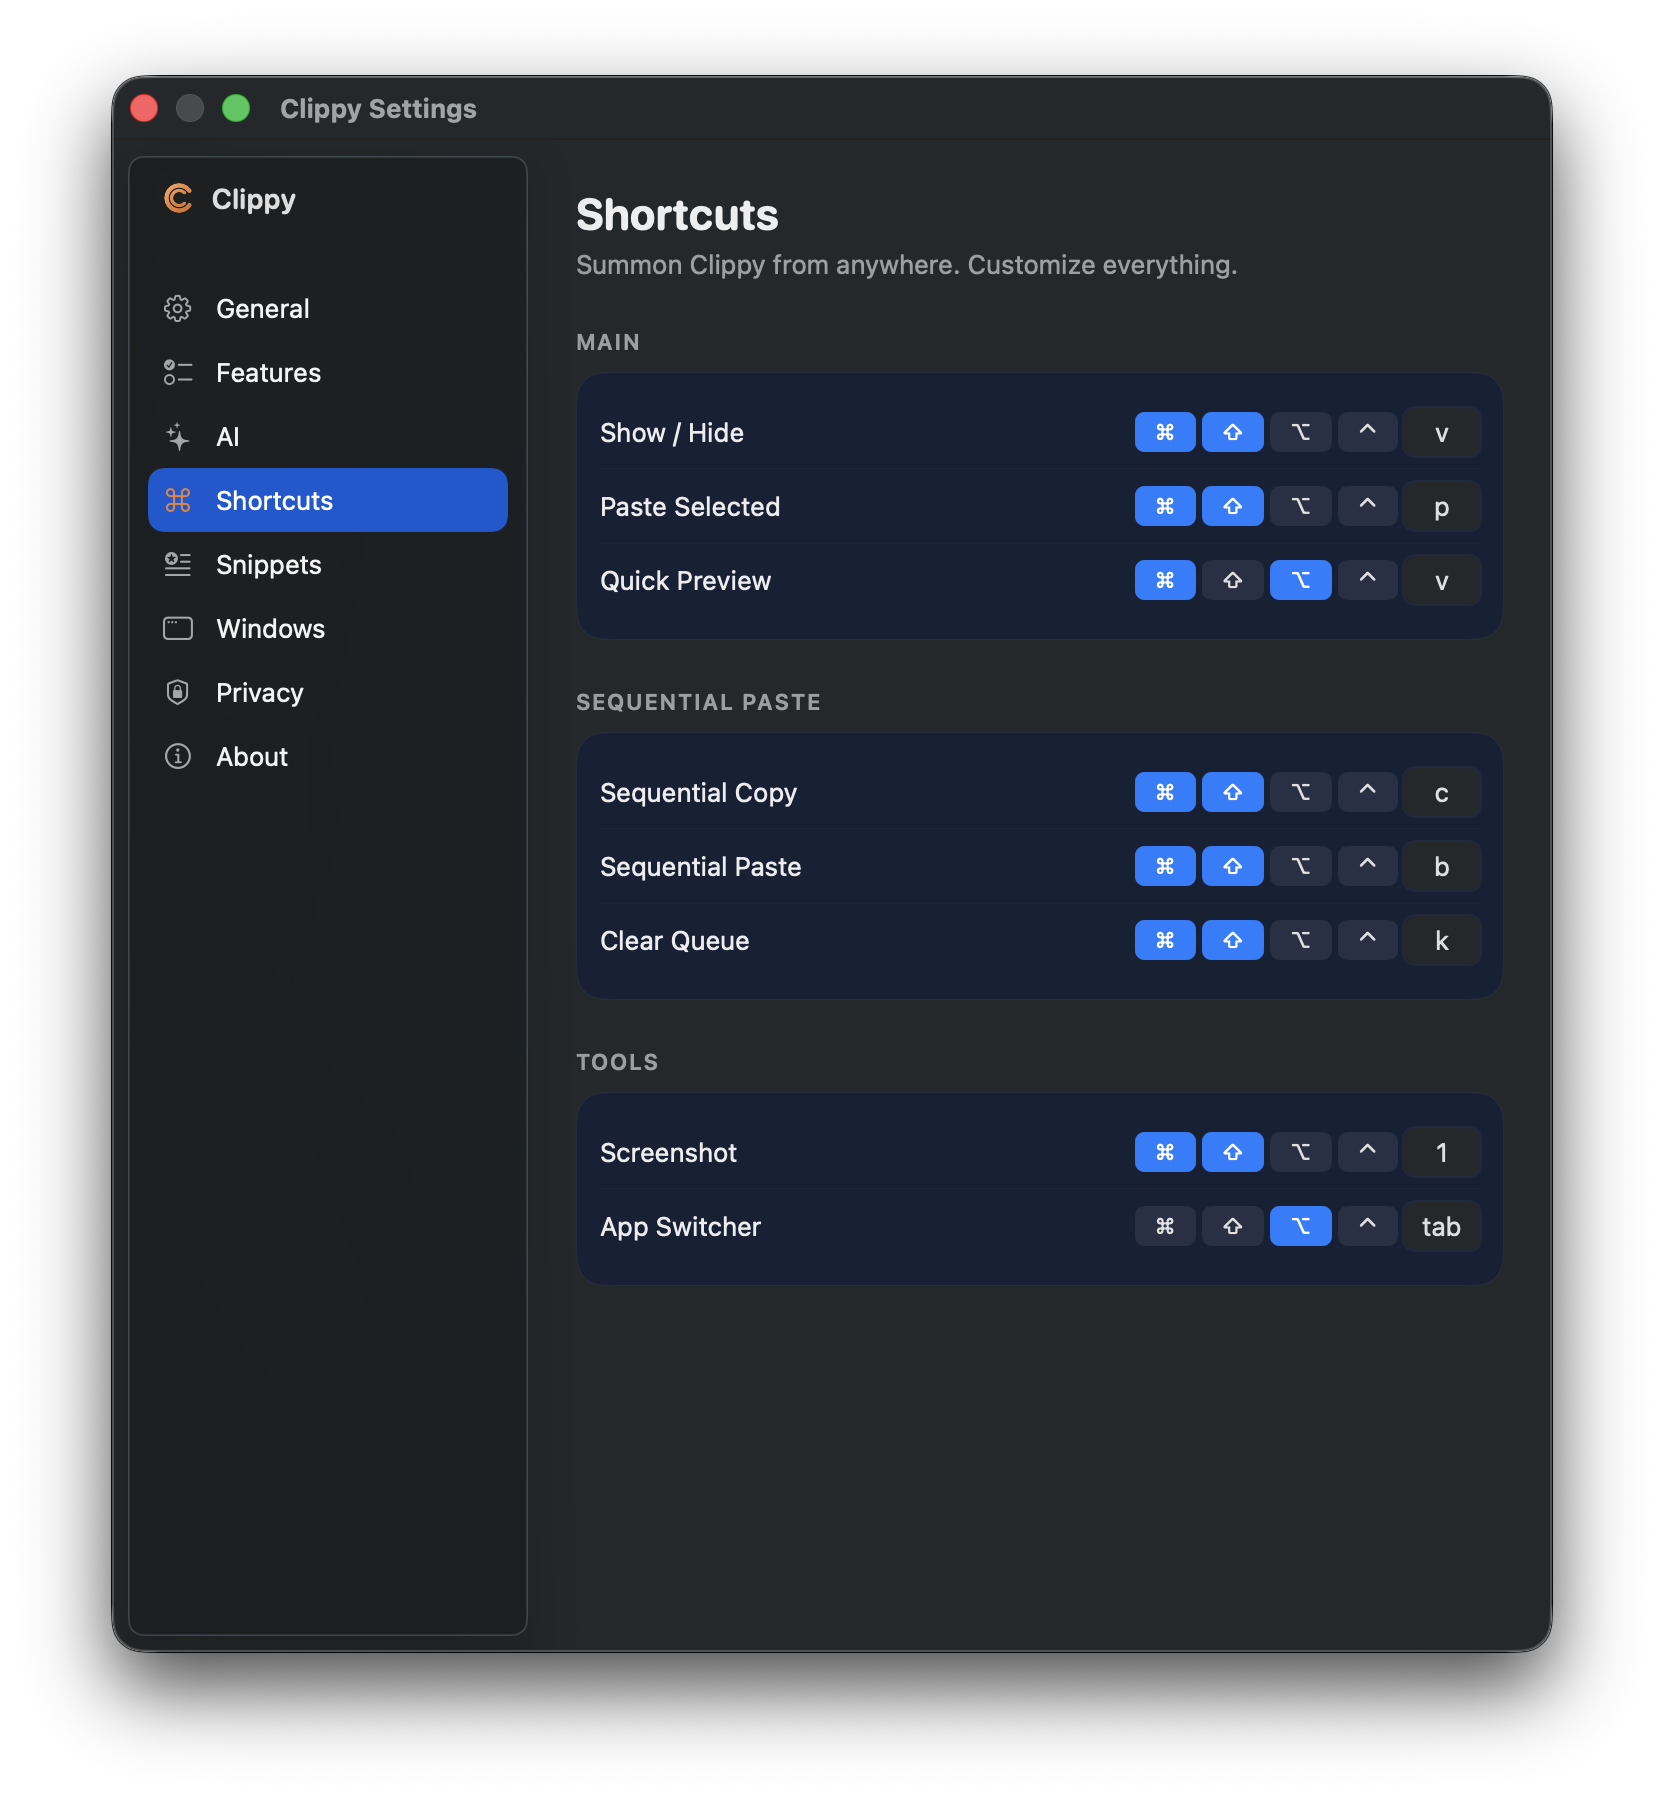
Task: Enable Shift modifier for Quick Preview
Action: pyautogui.click(x=1233, y=581)
